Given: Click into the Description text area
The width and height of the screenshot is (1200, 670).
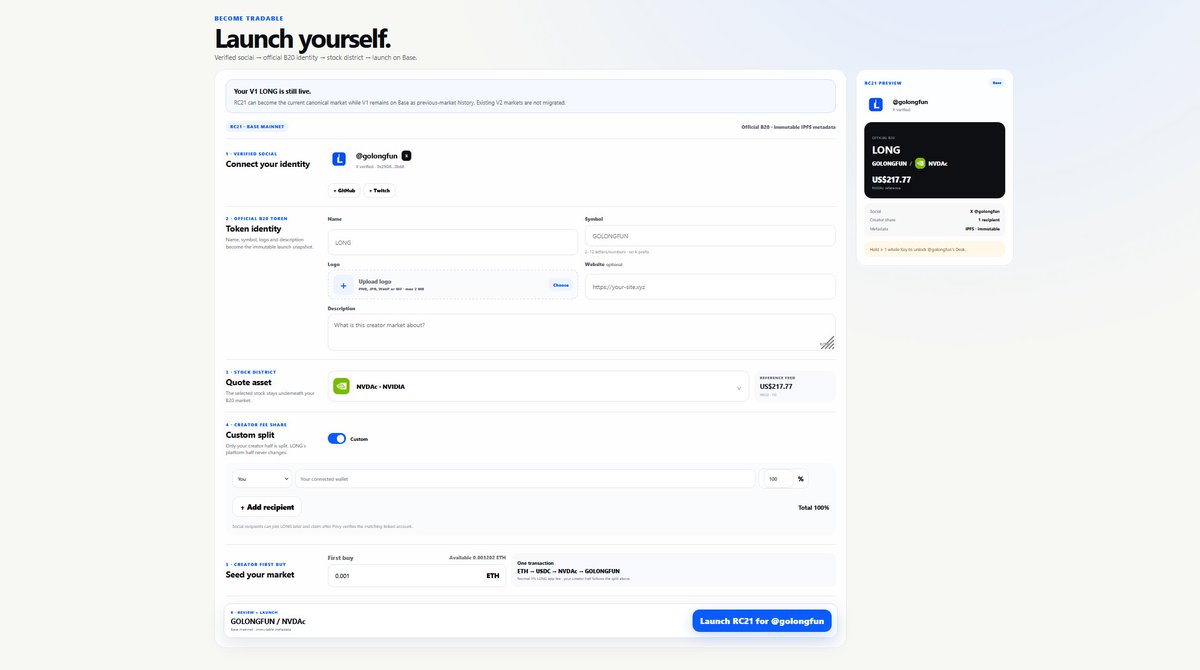Looking at the screenshot, I should coord(582,332).
